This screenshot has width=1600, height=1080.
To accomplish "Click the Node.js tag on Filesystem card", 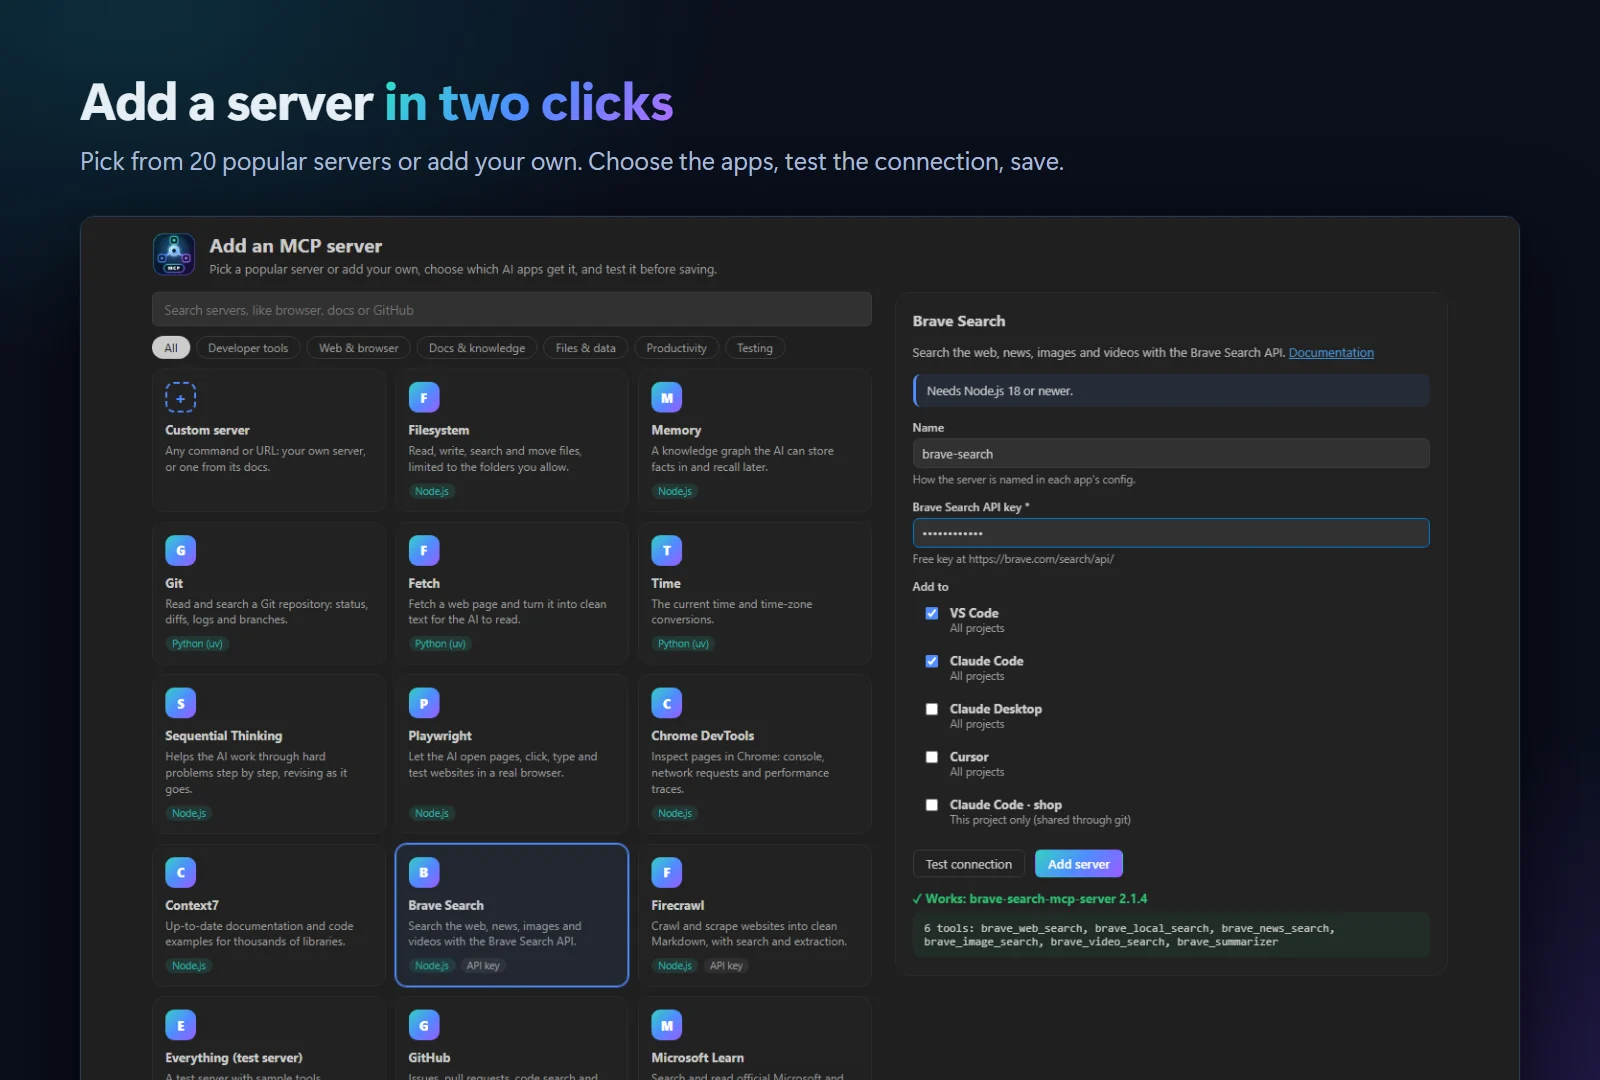I will point(432,491).
